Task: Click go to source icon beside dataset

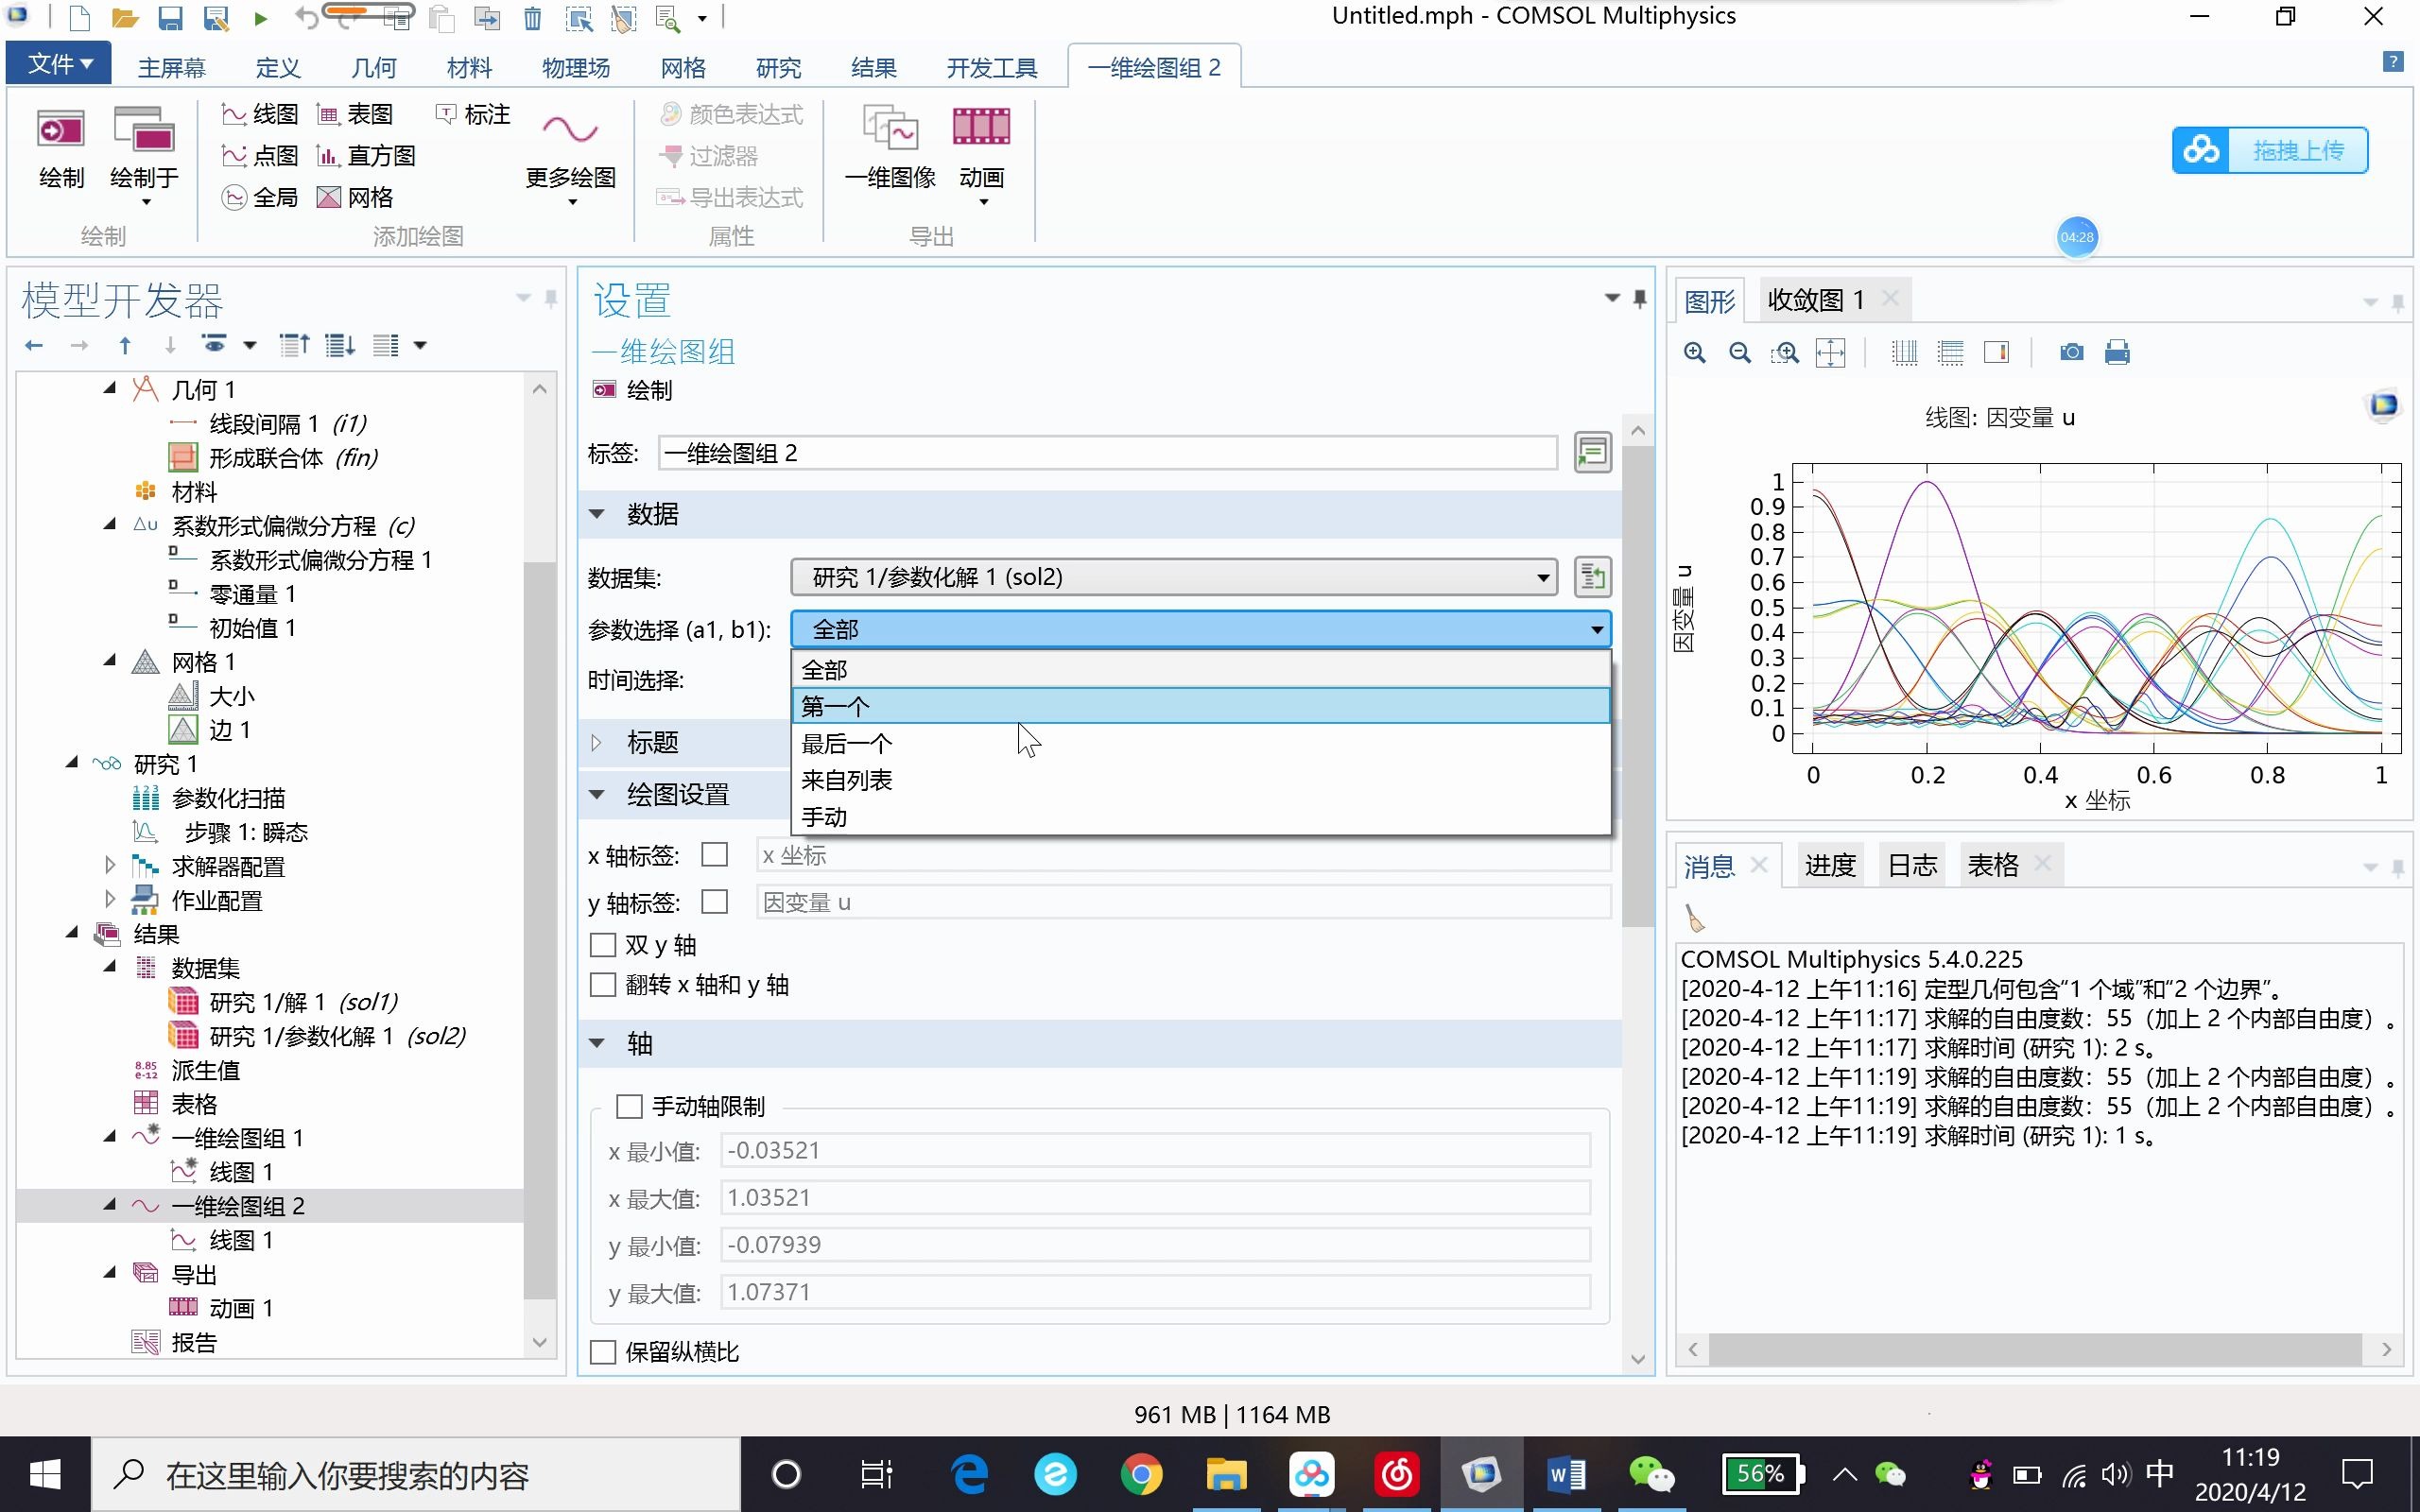Action: 1592,577
